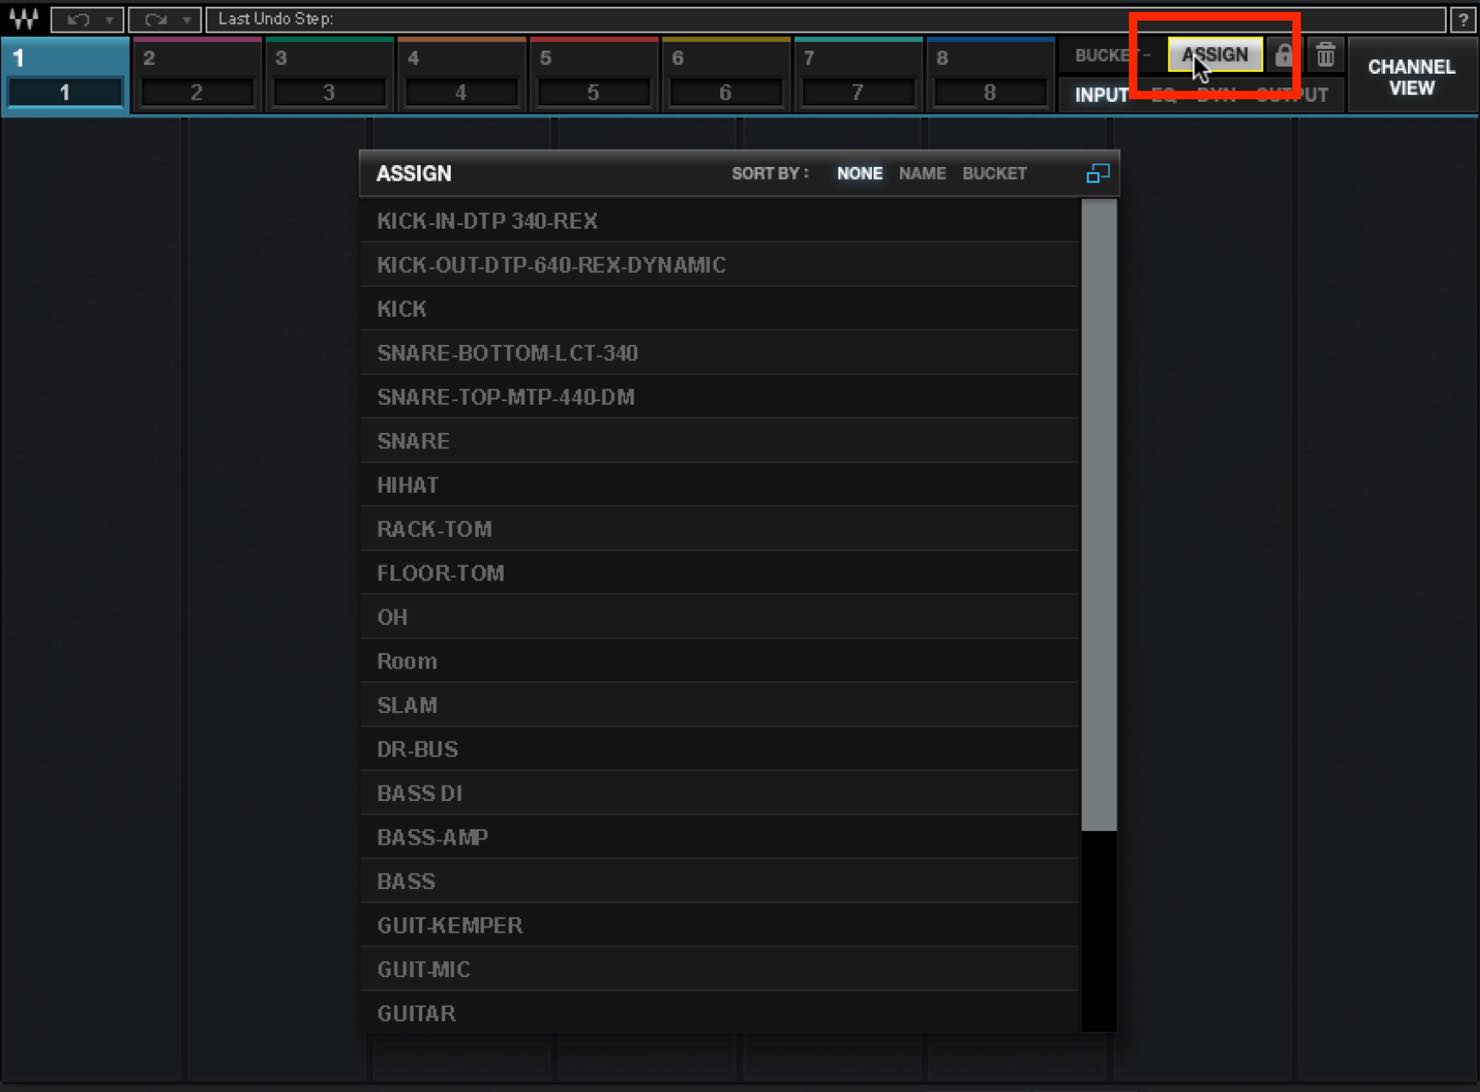Click the Last Undo Step field

826,19
